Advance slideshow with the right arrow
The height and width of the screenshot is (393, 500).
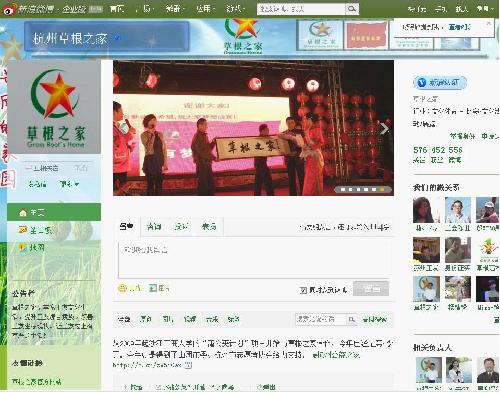[x=384, y=129]
